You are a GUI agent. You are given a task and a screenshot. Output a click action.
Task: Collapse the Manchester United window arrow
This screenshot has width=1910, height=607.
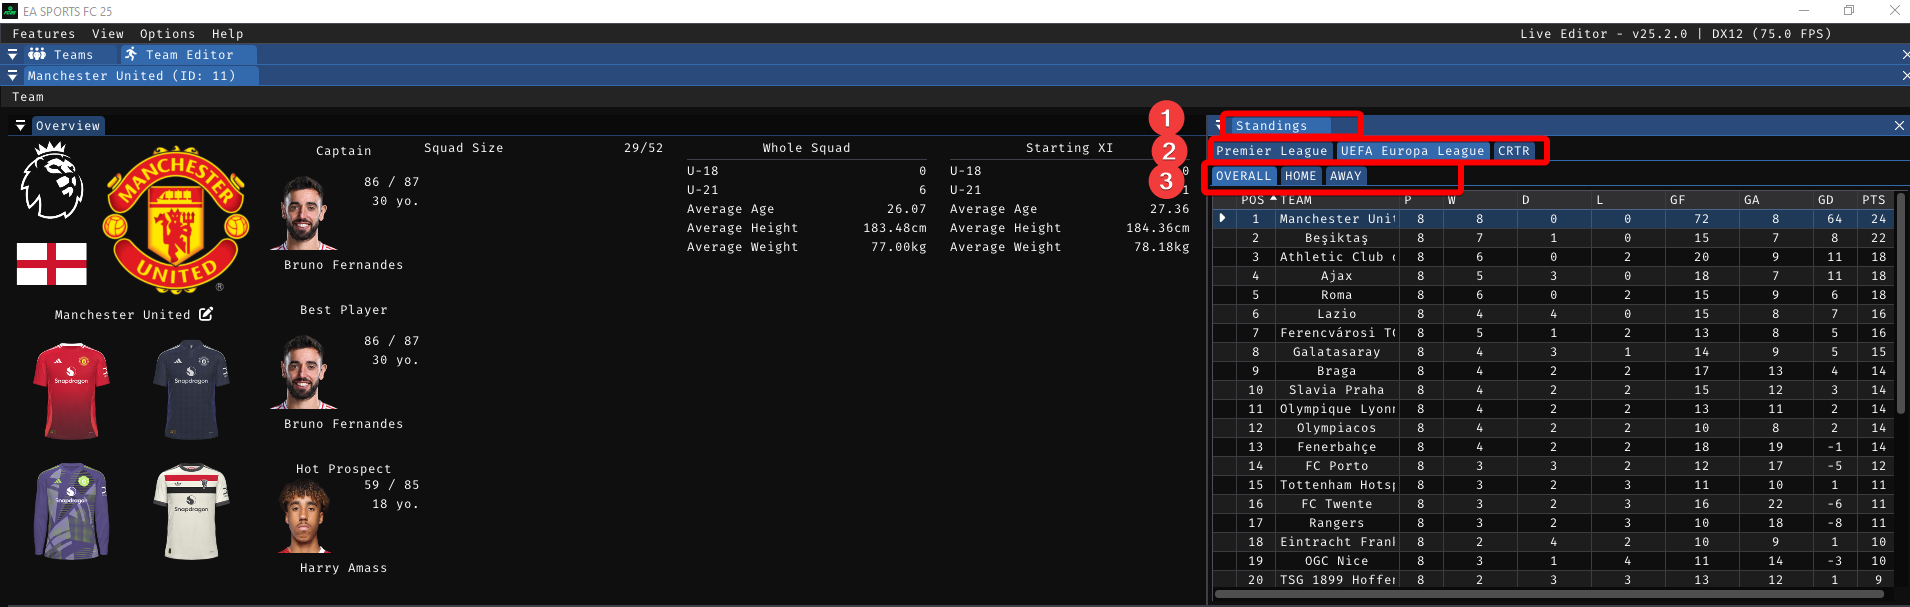(12, 76)
